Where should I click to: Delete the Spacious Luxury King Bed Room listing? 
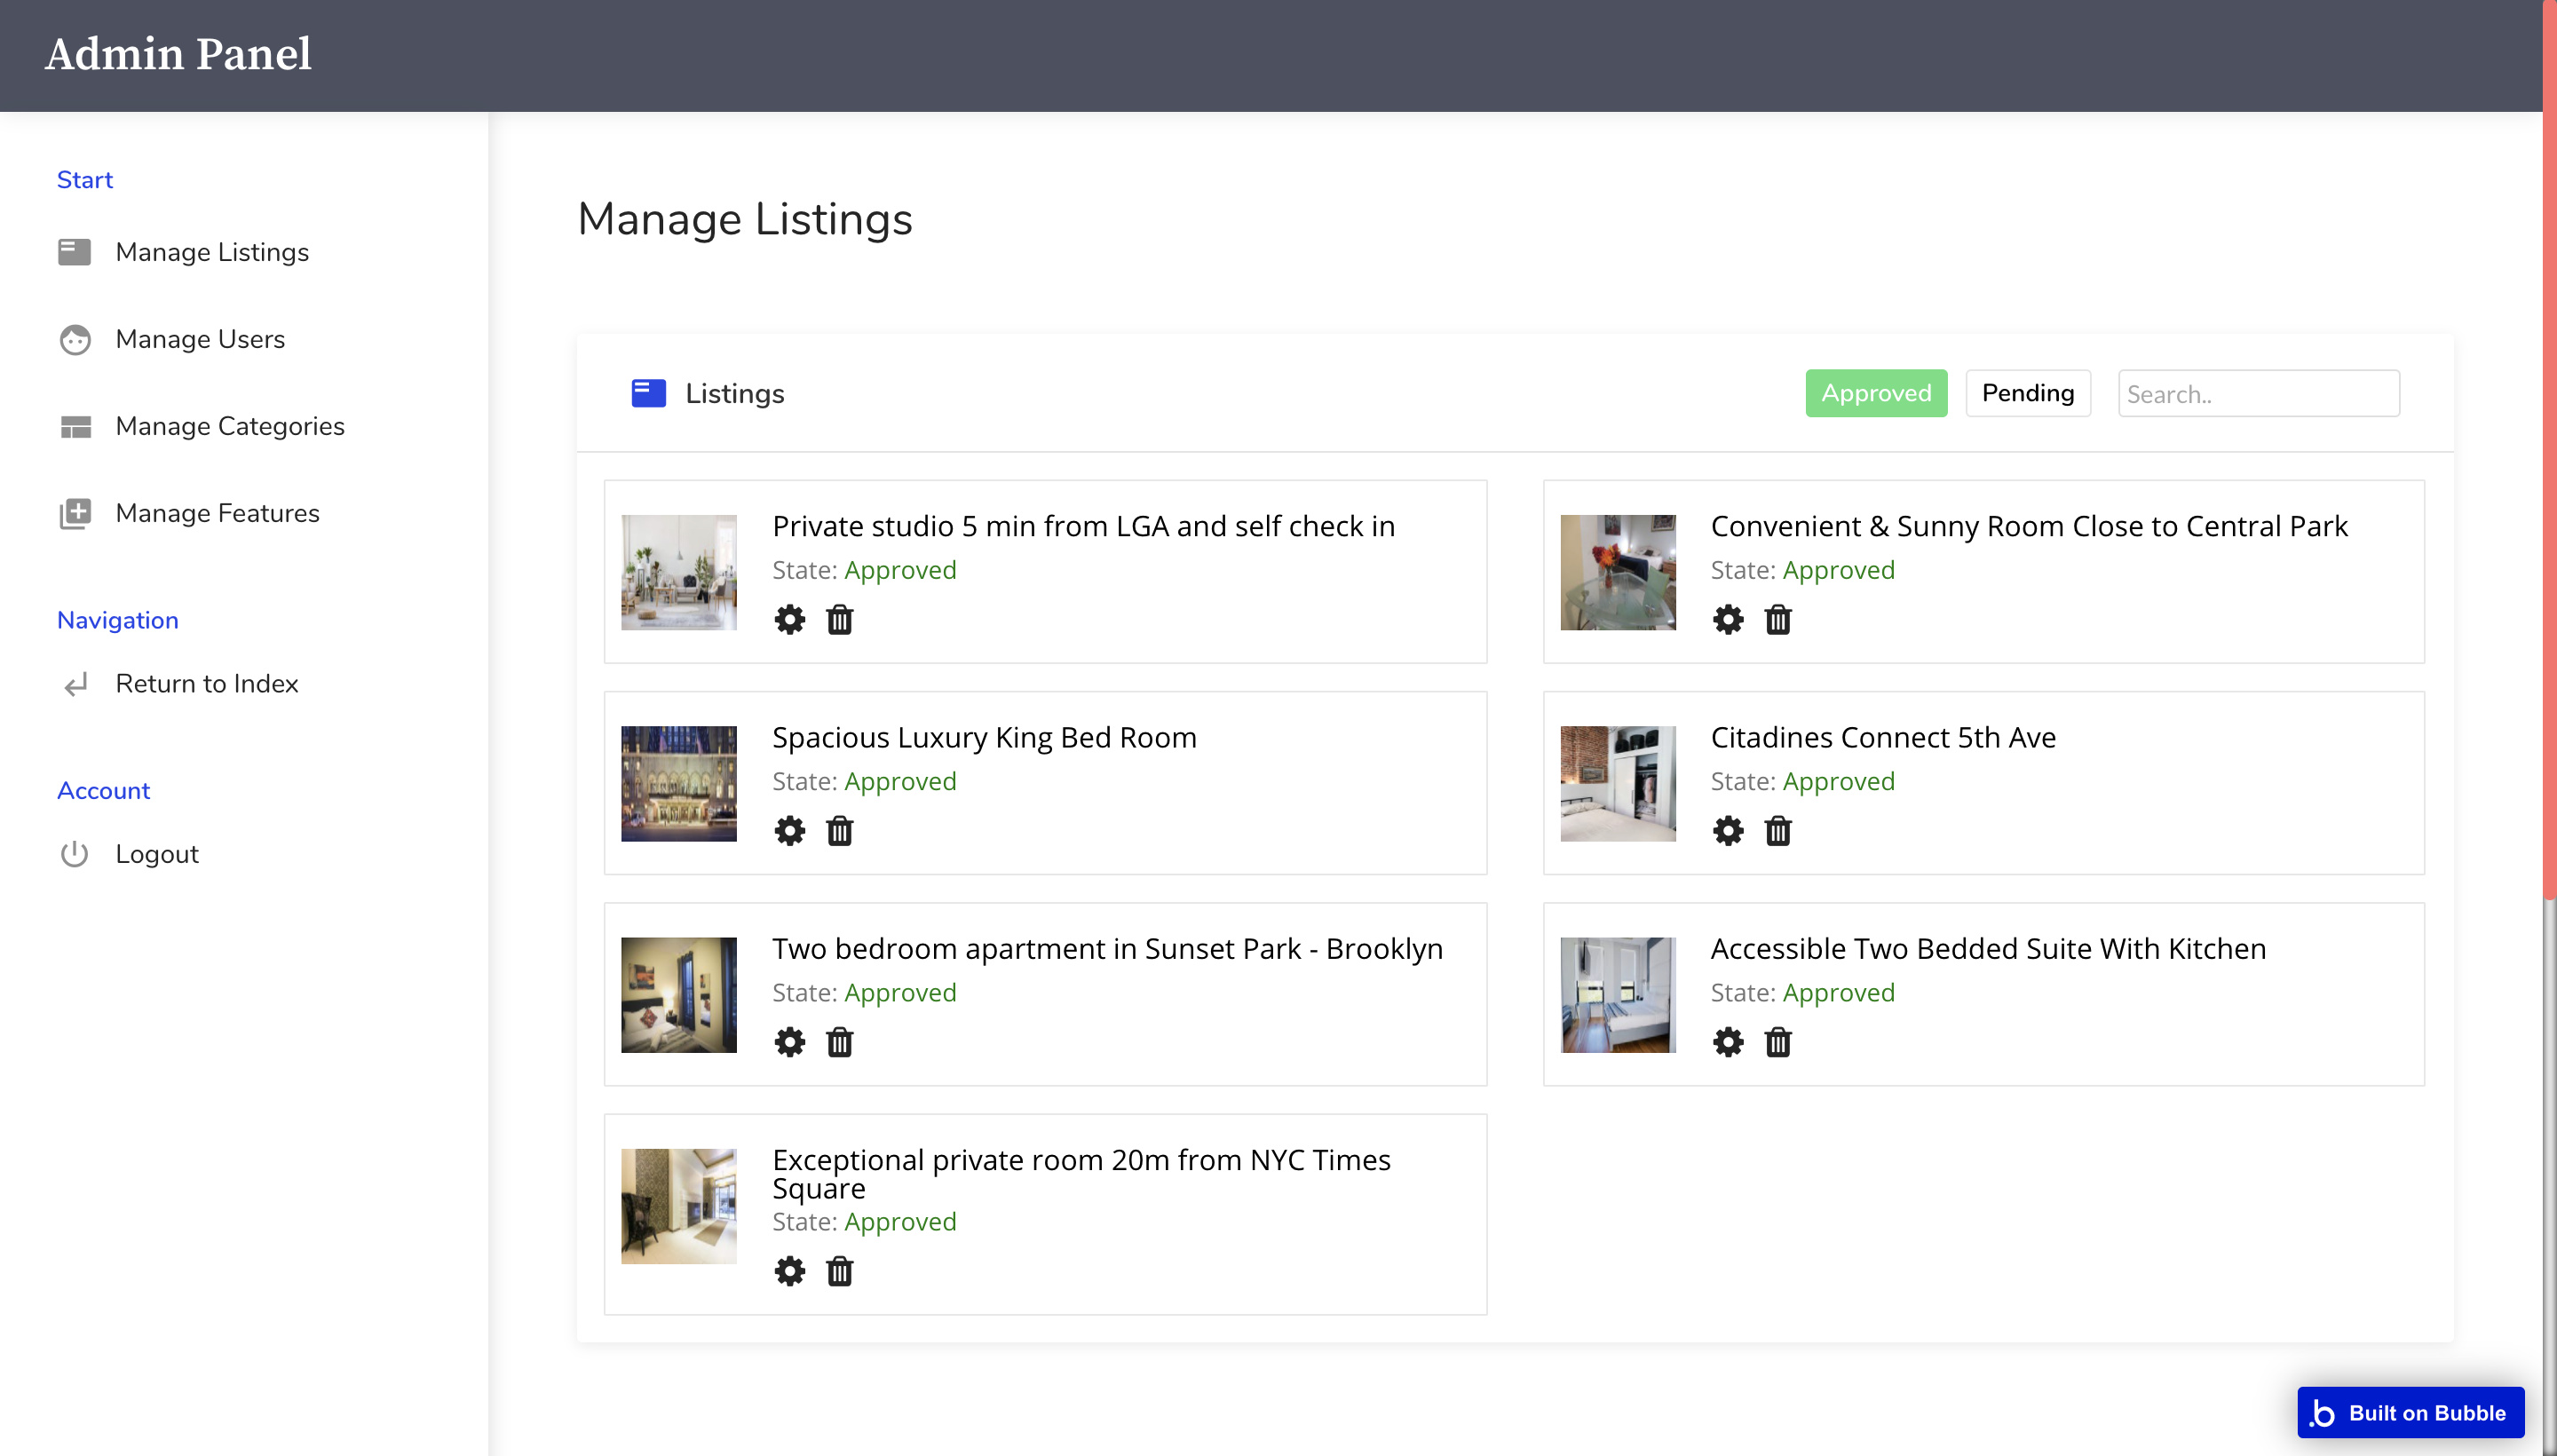[839, 831]
